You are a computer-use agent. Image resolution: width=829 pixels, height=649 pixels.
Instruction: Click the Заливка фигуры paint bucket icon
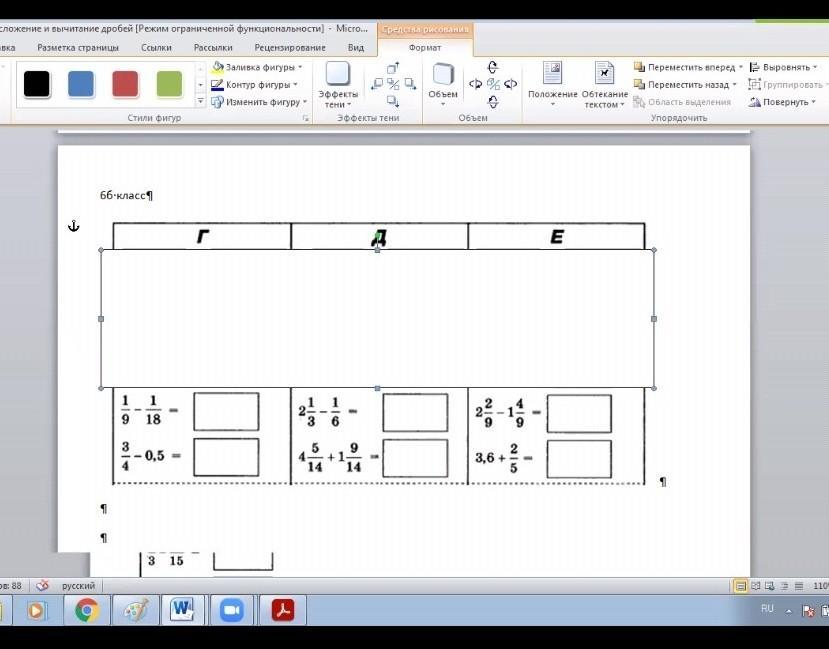tap(217, 67)
